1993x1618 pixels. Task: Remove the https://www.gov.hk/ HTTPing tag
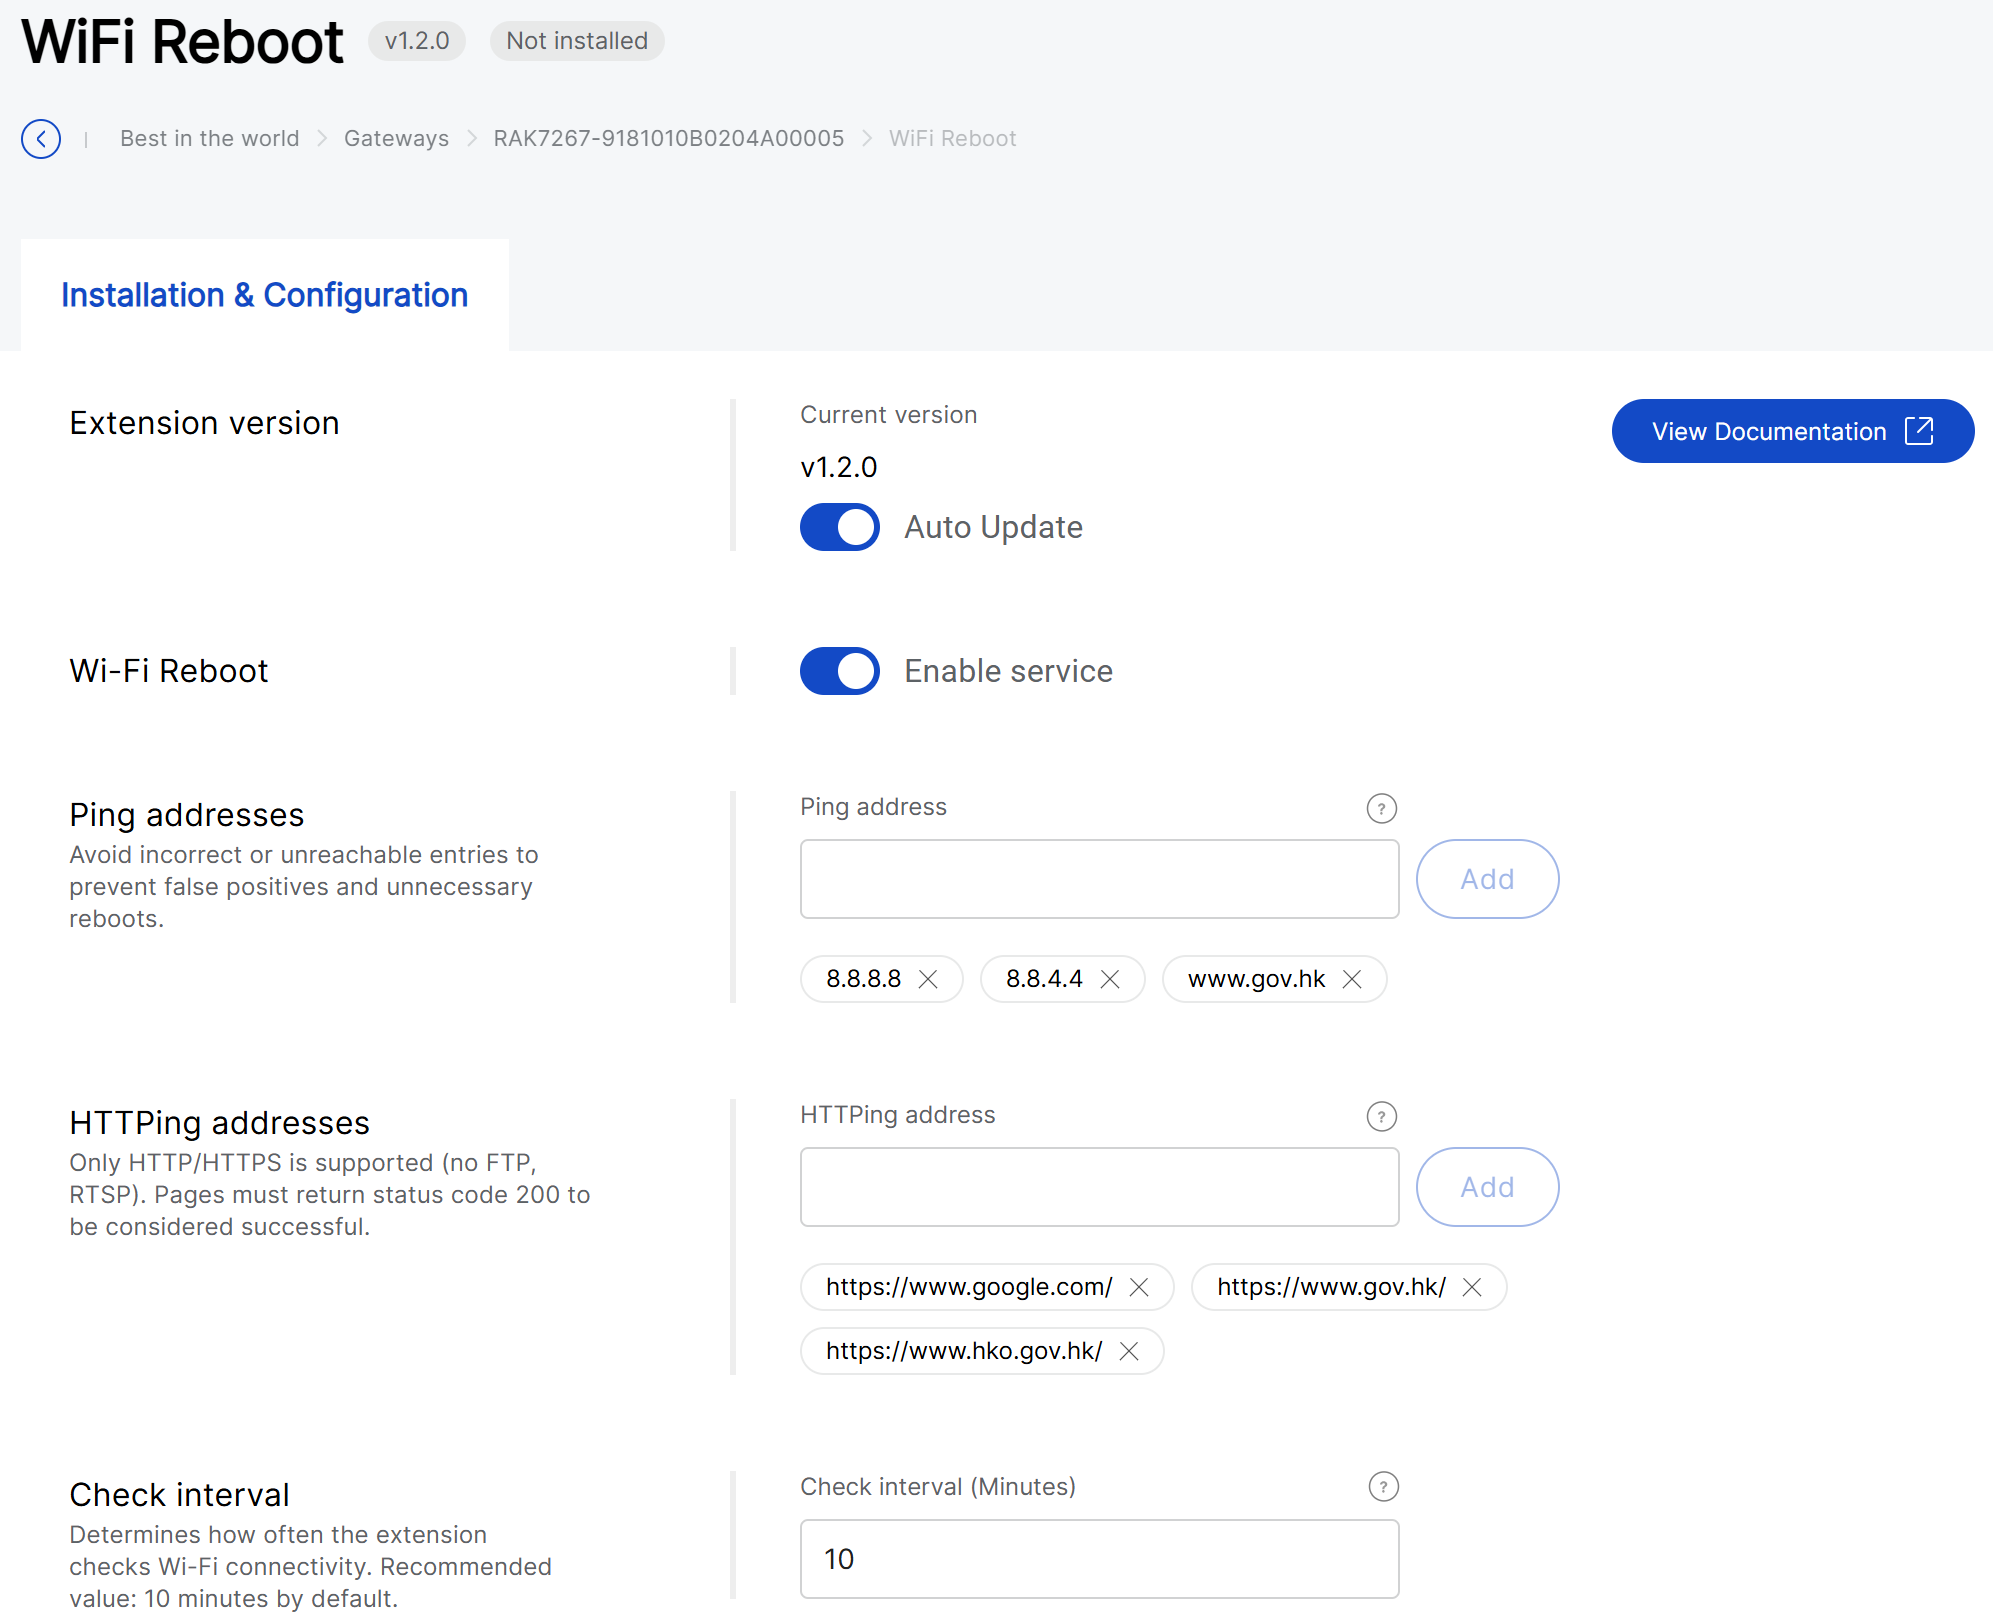tap(1472, 1287)
